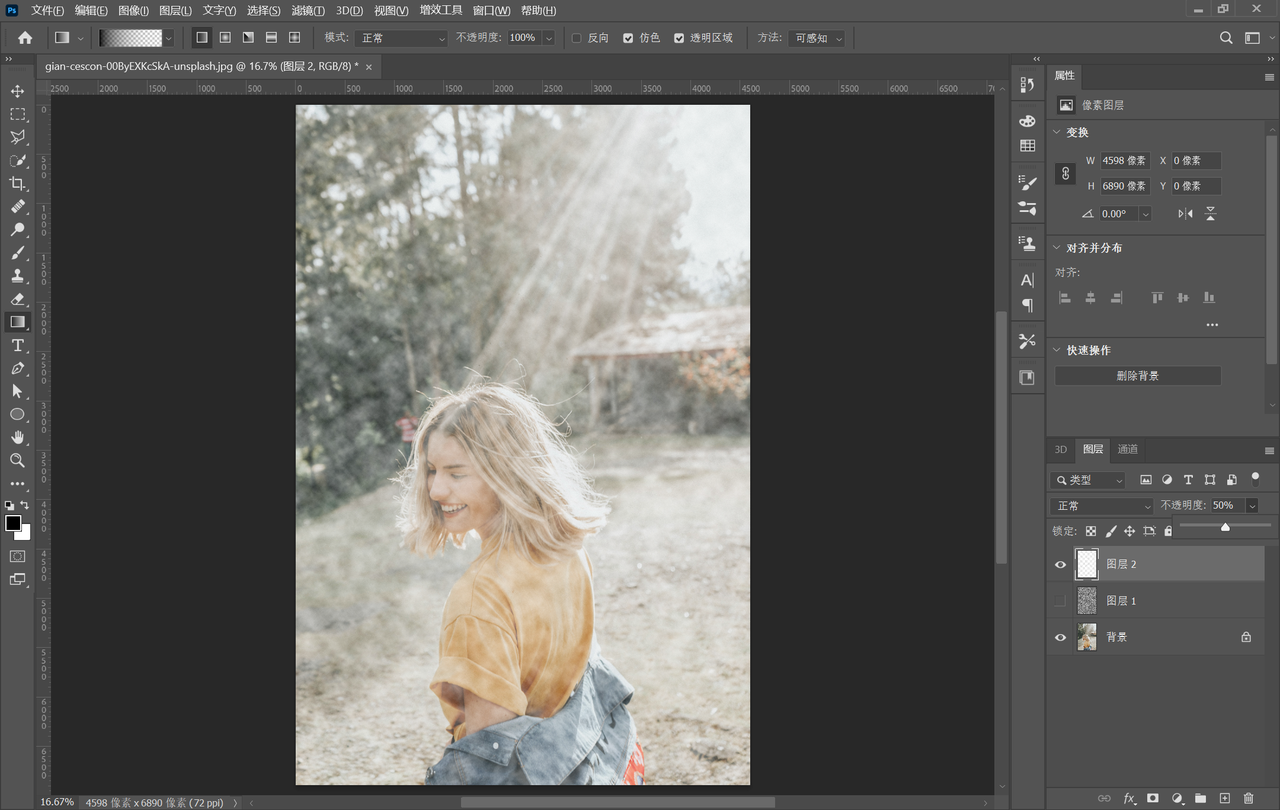Hide 图层 2 using its eye icon
Viewport: 1280px width, 810px height.
coord(1060,565)
